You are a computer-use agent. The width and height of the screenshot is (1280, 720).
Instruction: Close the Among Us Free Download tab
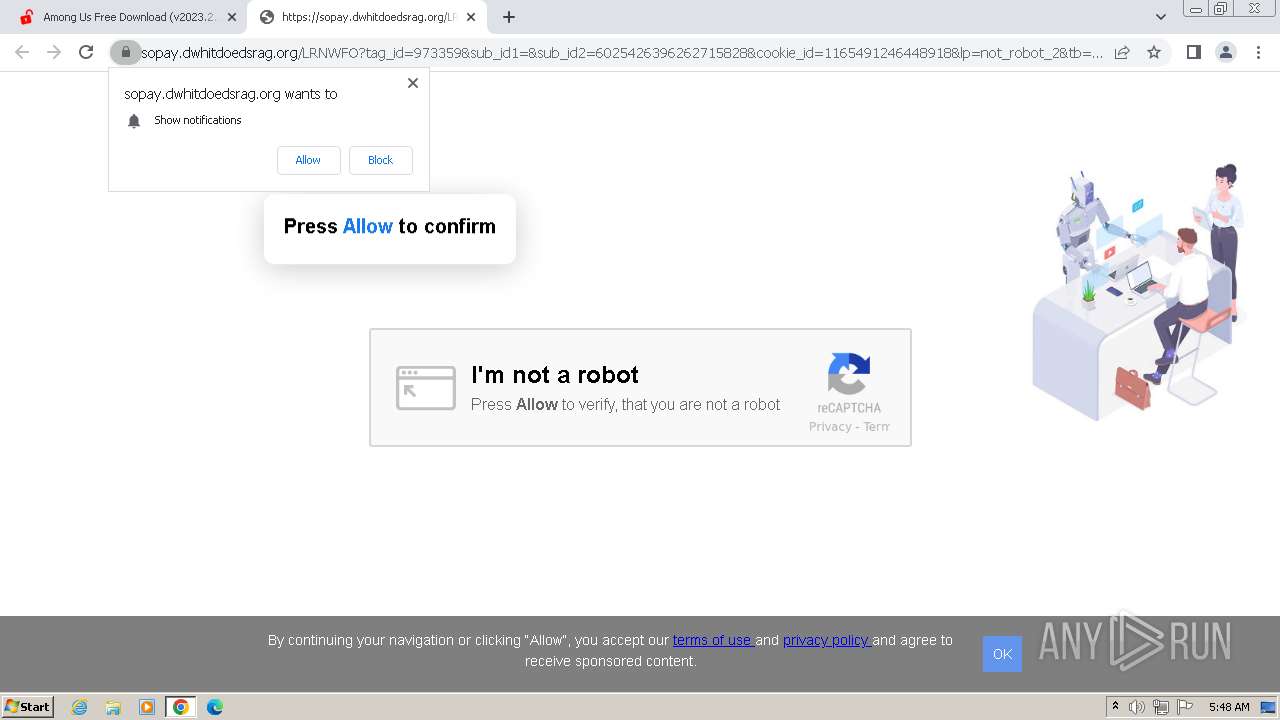tap(232, 17)
